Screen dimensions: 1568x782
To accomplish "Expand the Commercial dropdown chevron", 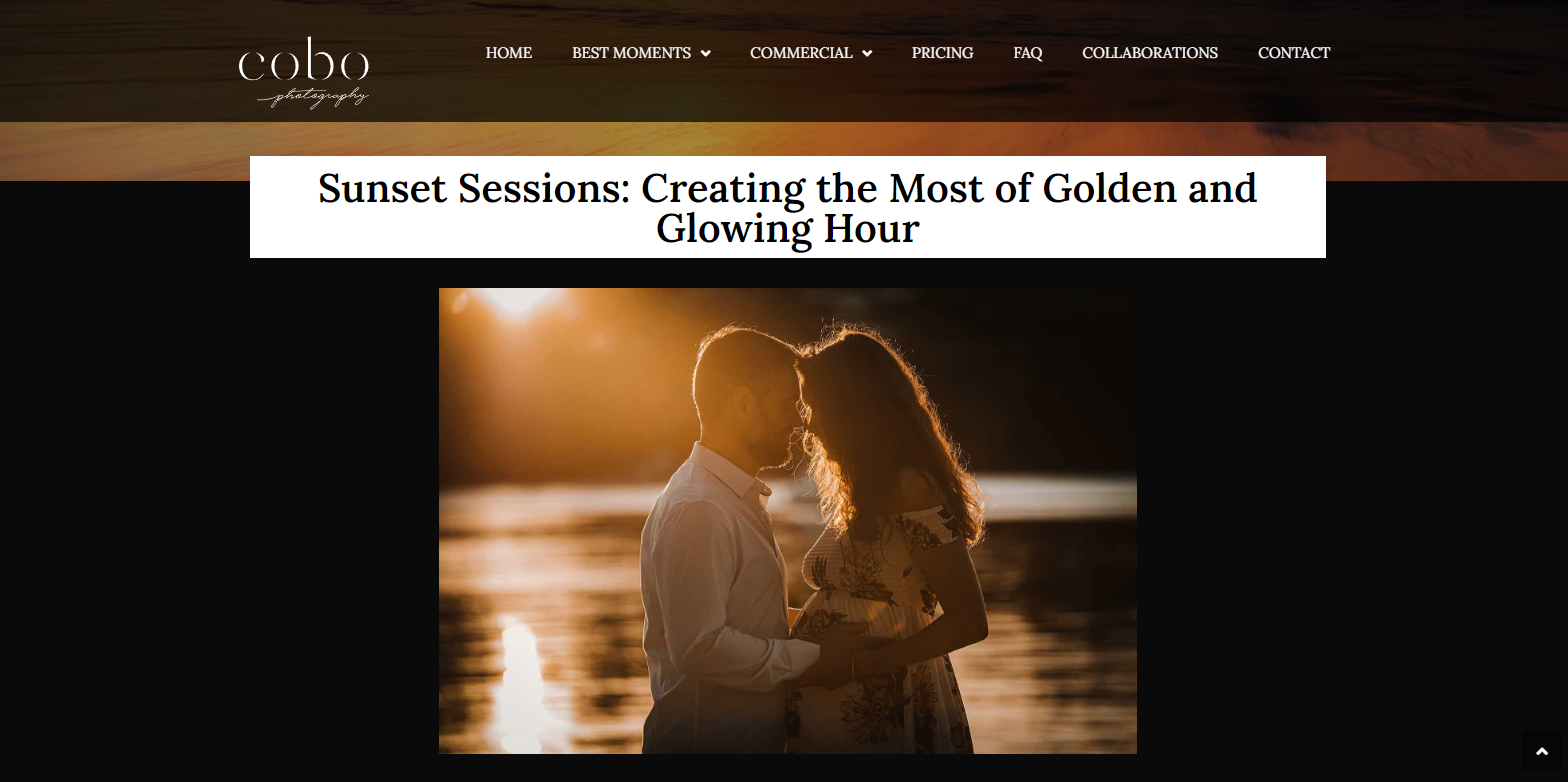I will pyautogui.click(x=867, y=53).
